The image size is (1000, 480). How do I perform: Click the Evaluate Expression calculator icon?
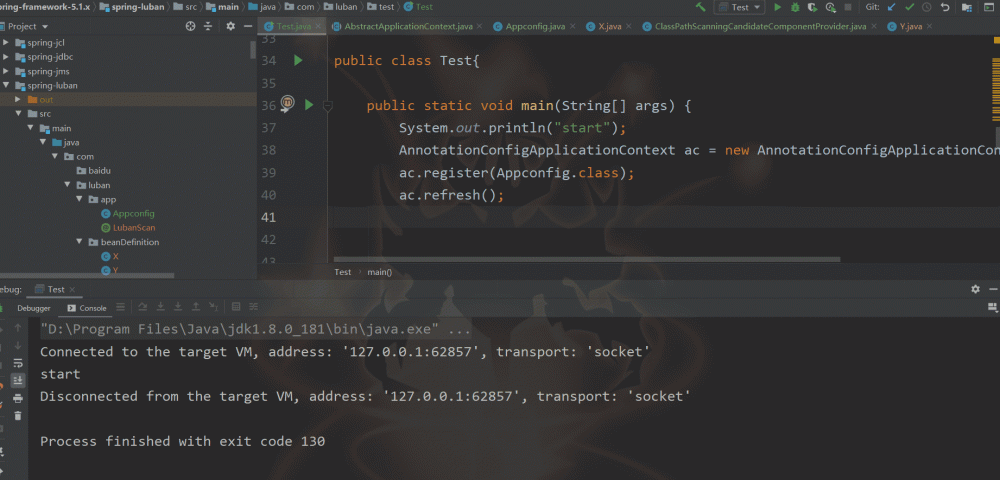click(235, 307)
